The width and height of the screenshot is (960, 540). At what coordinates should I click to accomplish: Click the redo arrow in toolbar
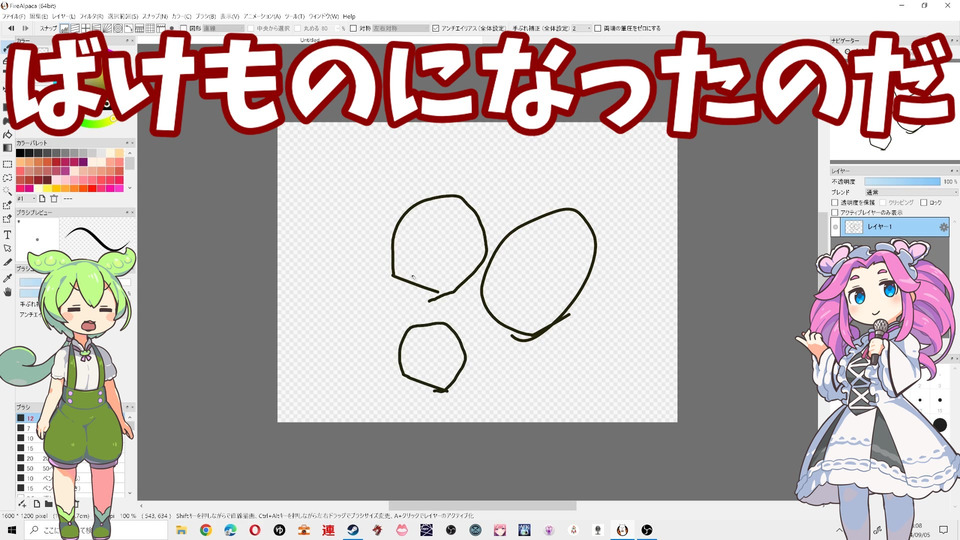[x=25, y=28]
